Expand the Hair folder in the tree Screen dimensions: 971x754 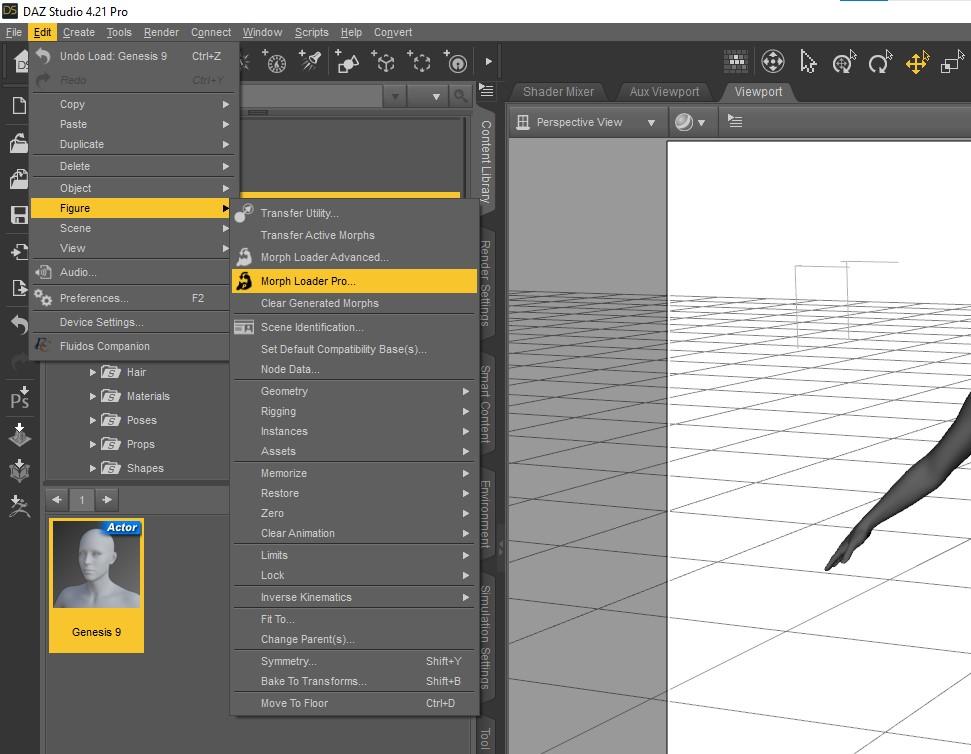coord(93,372)
